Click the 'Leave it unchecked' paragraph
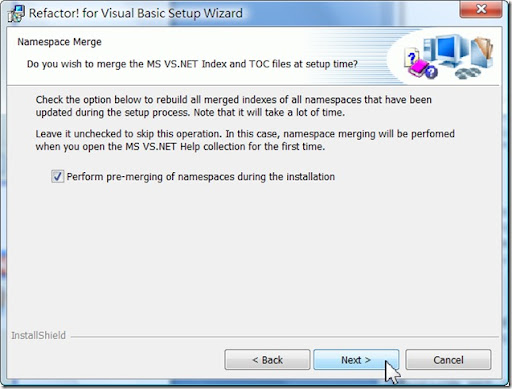The width and height of the screenshot is (512, 389). tap(245, 140)
